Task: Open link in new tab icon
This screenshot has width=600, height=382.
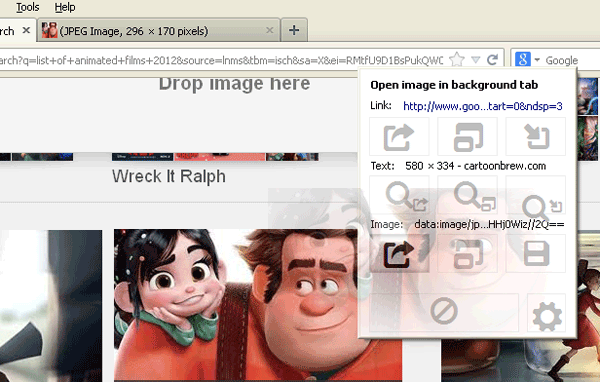Action: pos(468,137)
